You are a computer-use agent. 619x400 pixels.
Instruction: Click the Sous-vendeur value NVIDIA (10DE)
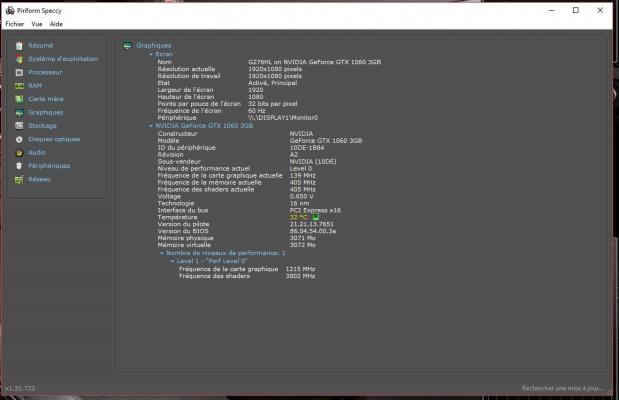pos(313,162)
